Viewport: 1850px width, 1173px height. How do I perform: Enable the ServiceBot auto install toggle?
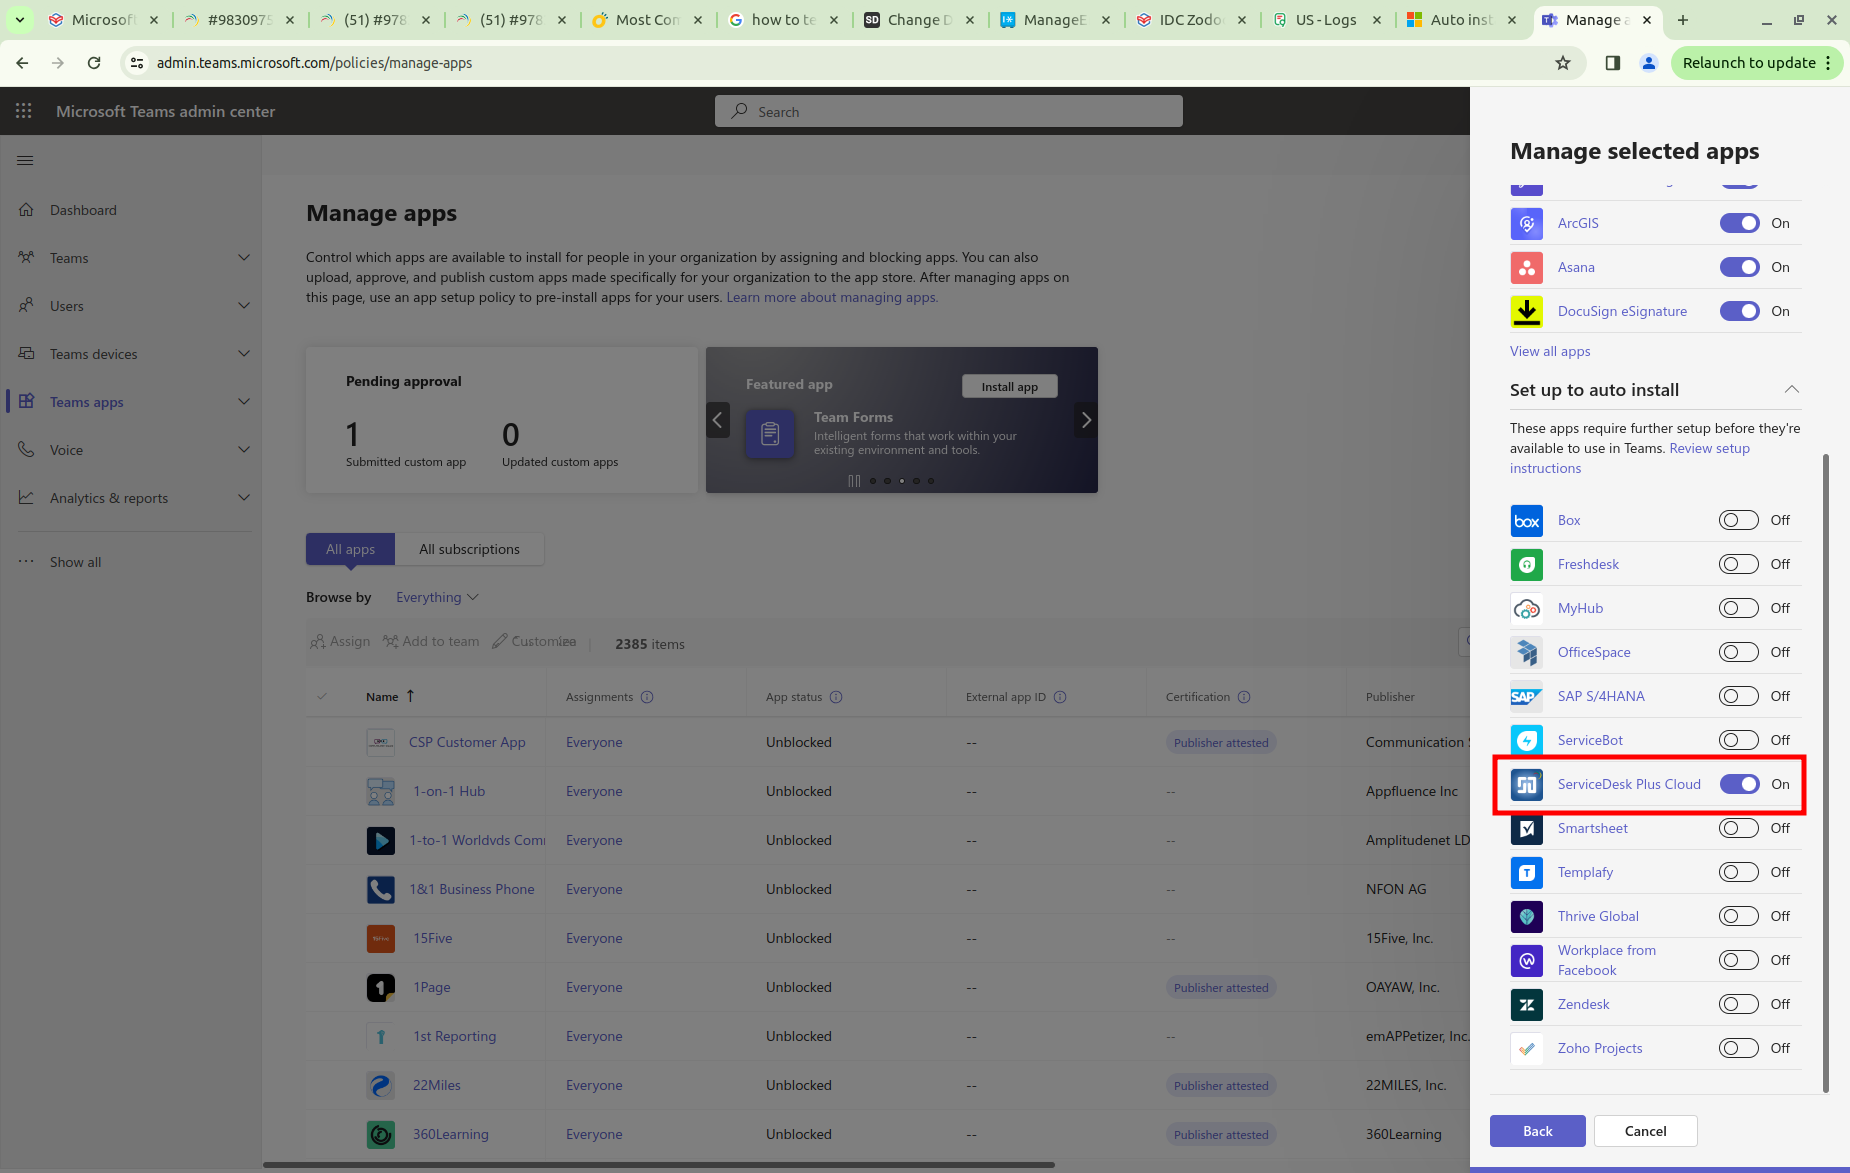1739,740
